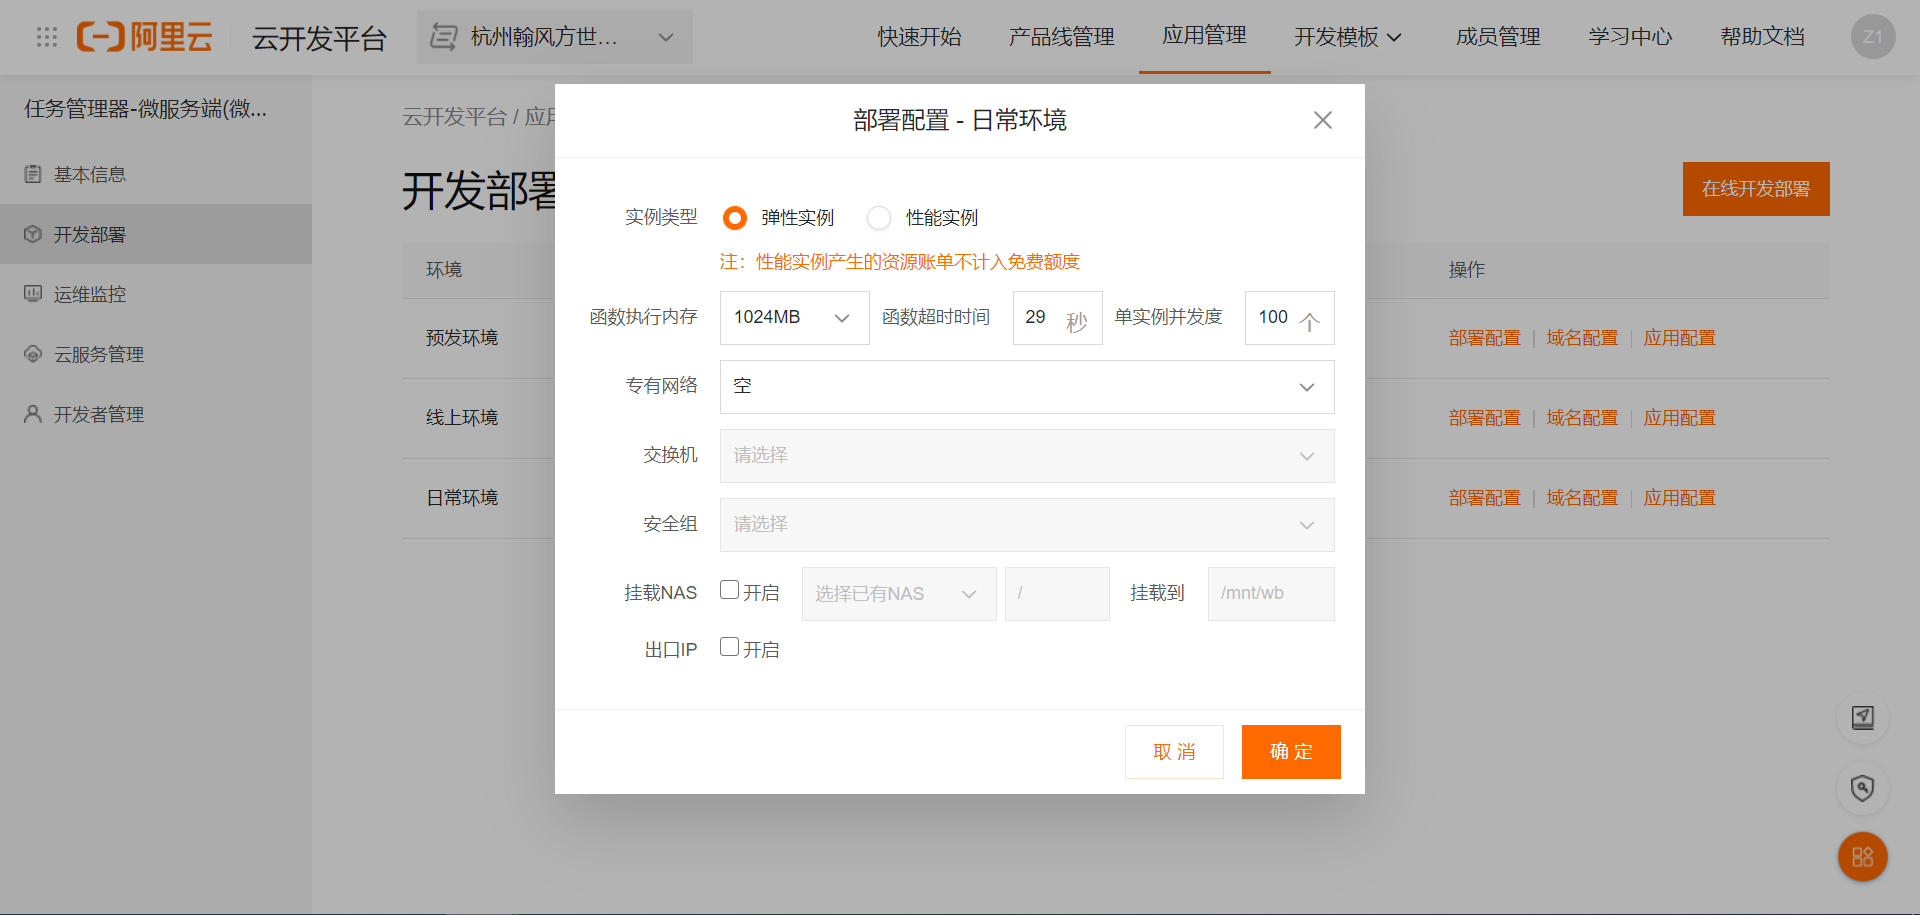Click 部署配置 link for 日常环境

tap(1484, 498)
